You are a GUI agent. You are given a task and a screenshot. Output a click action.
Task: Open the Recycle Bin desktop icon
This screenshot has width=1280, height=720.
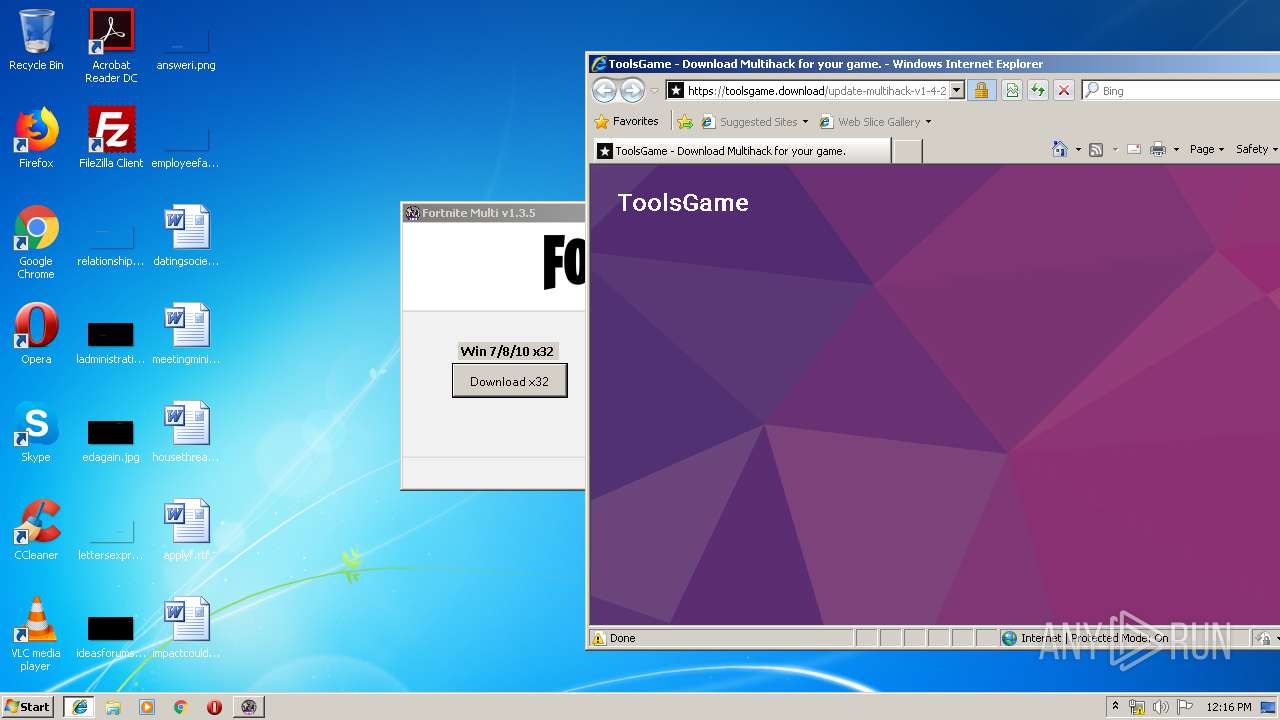[36, 40]
